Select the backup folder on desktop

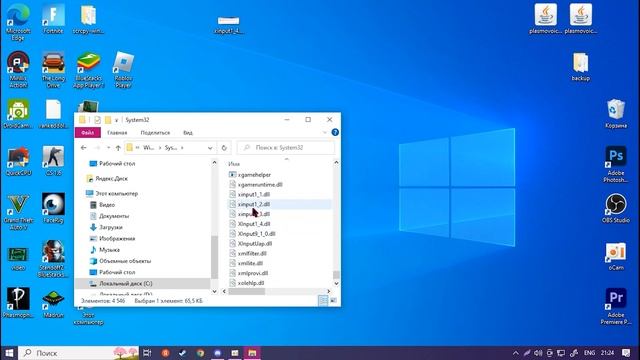pyautogui.click(x=580, y=67)
